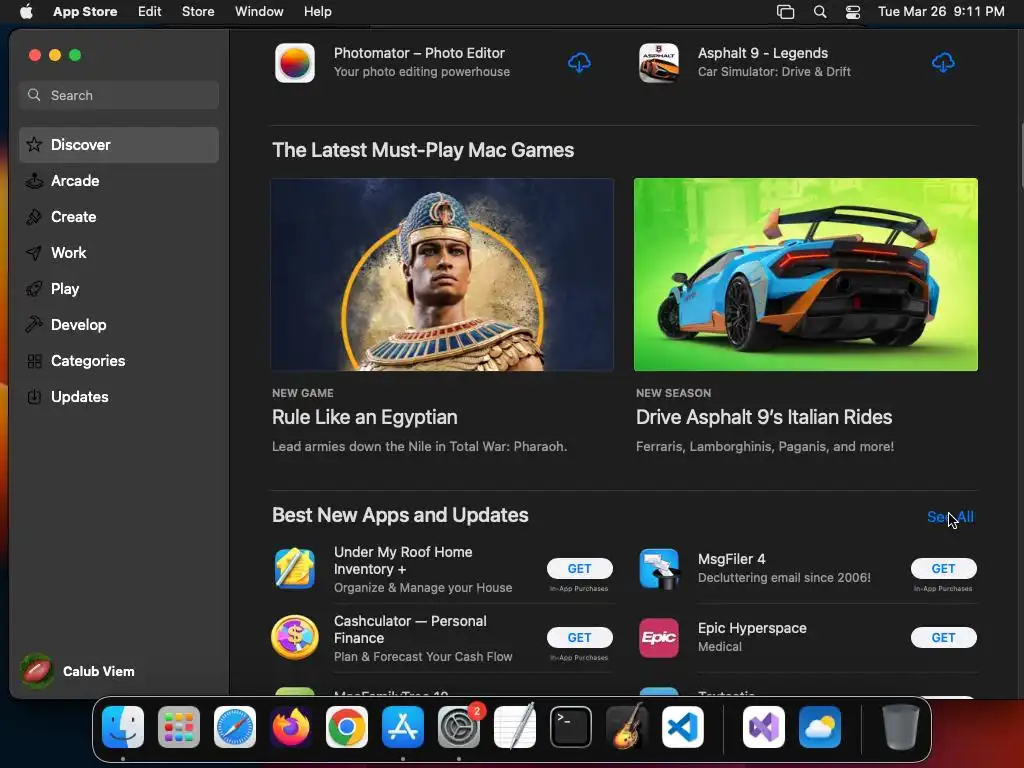Open the Epic Hyperspace app icon

659,637
